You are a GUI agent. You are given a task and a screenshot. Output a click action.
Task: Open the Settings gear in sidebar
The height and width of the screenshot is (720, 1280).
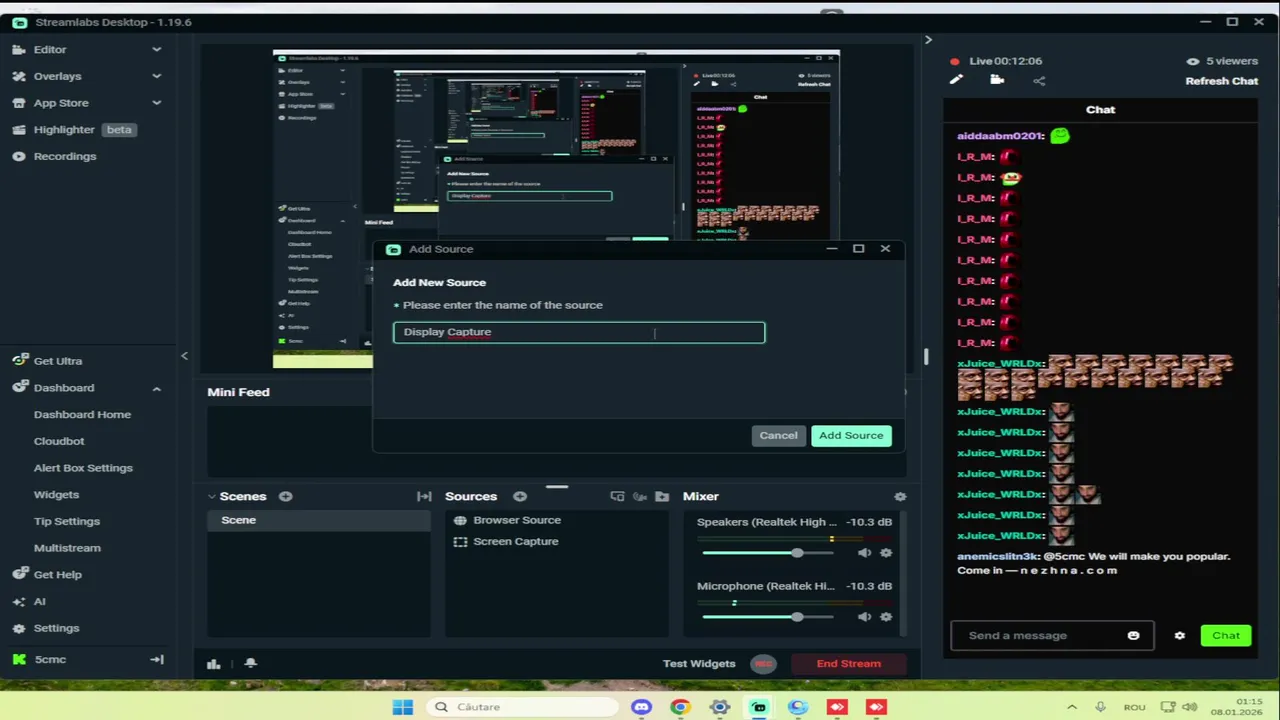(19, 628)
